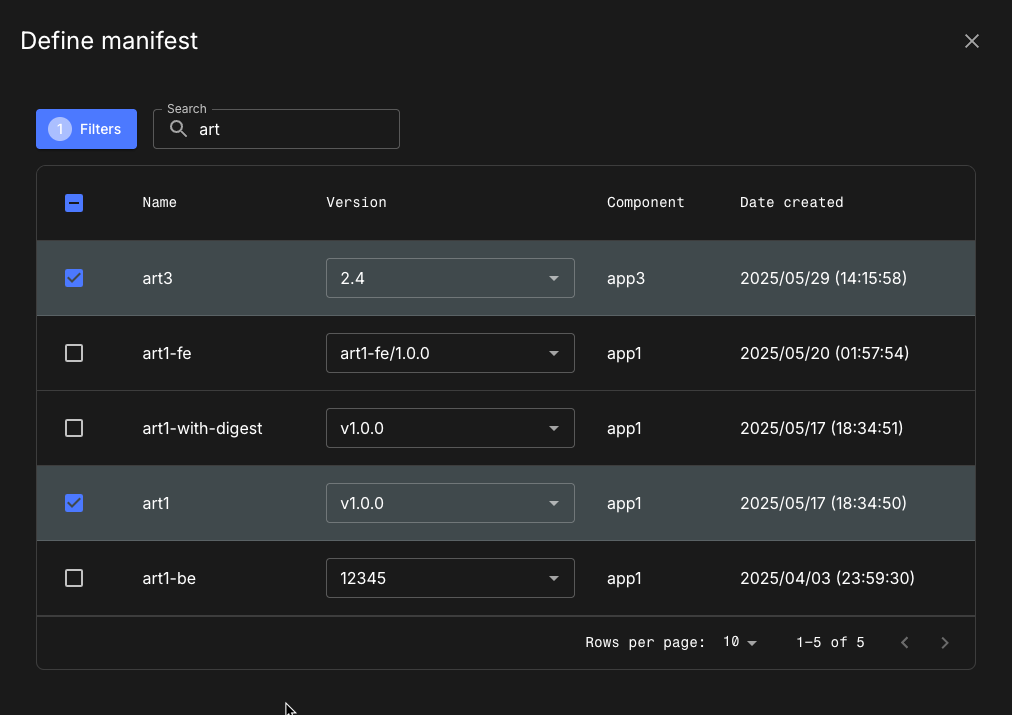Open v1.0.0 dropdown for art1-with-digest
The image size is (1012, 715).
click(450, 428)
